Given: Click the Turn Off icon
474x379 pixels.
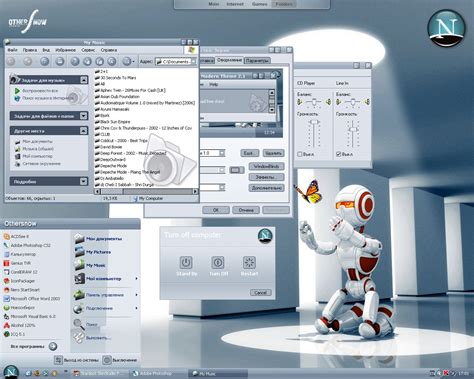Looking at the screenshot, I should pyautogui.click(x=218, y=262).
